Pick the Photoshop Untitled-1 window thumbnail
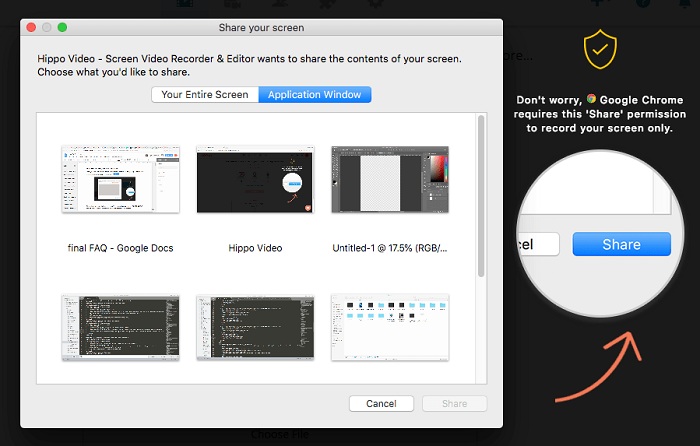This screenshot has width=700, height=446. (390, 179)
